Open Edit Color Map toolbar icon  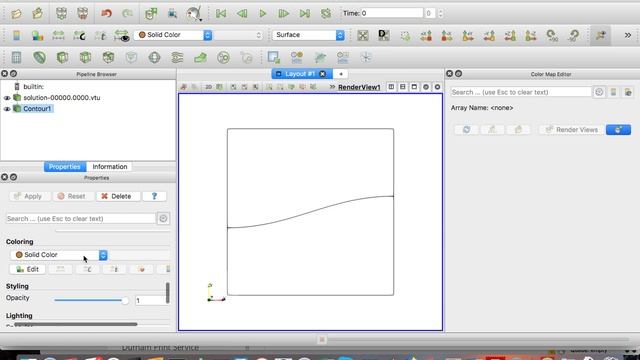[x=38, y=36]
